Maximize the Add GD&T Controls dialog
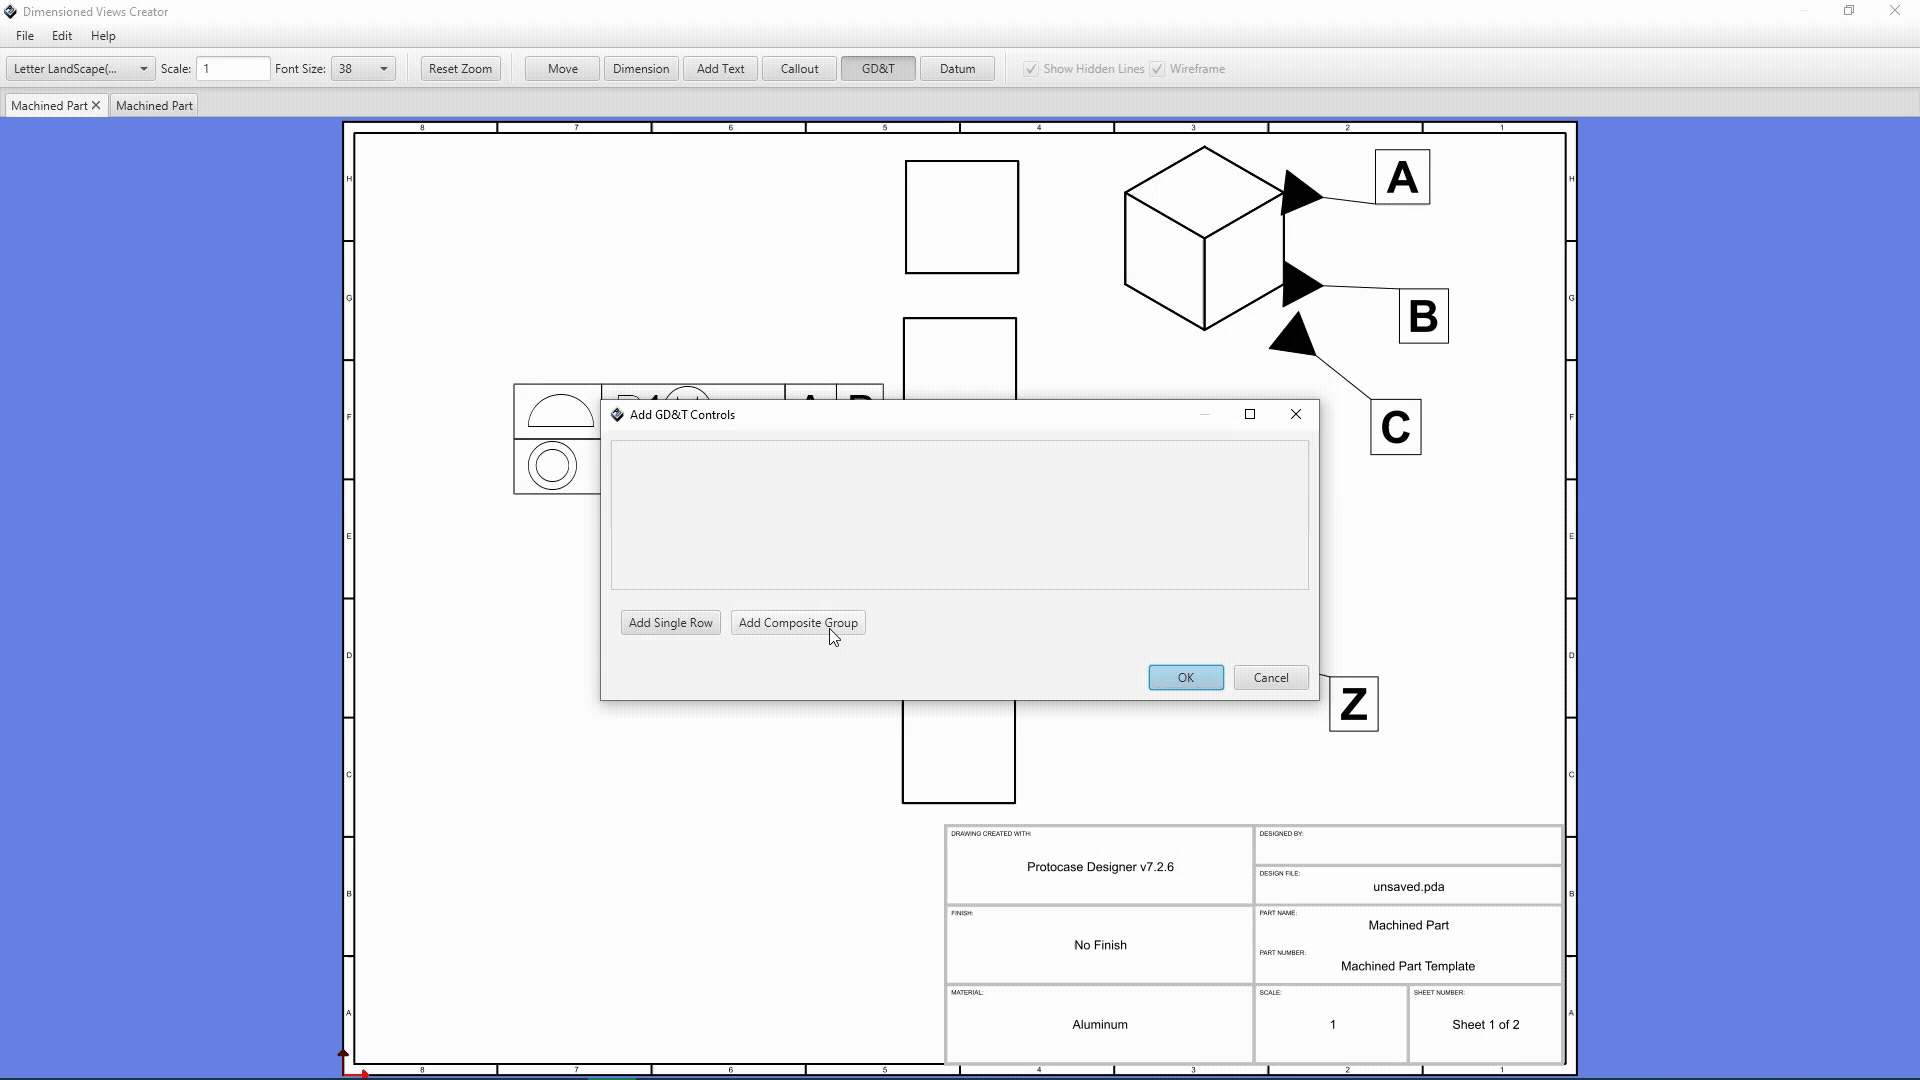1920x1080 pixels. [x=1249, y=414]
